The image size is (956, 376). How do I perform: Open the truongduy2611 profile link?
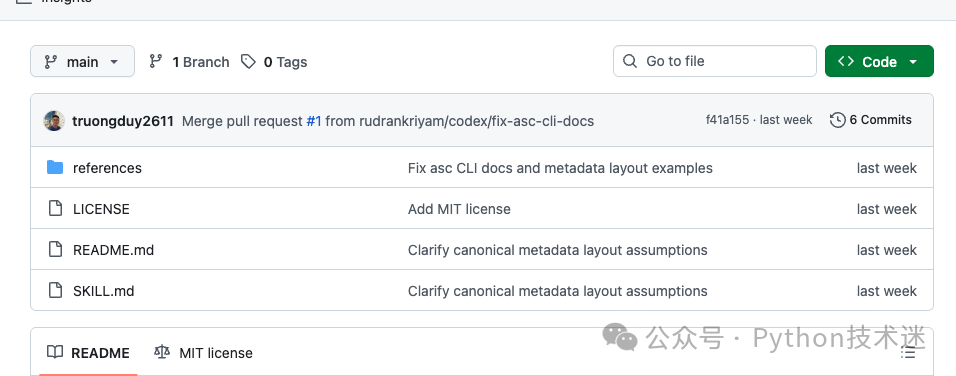coord(123,121)
